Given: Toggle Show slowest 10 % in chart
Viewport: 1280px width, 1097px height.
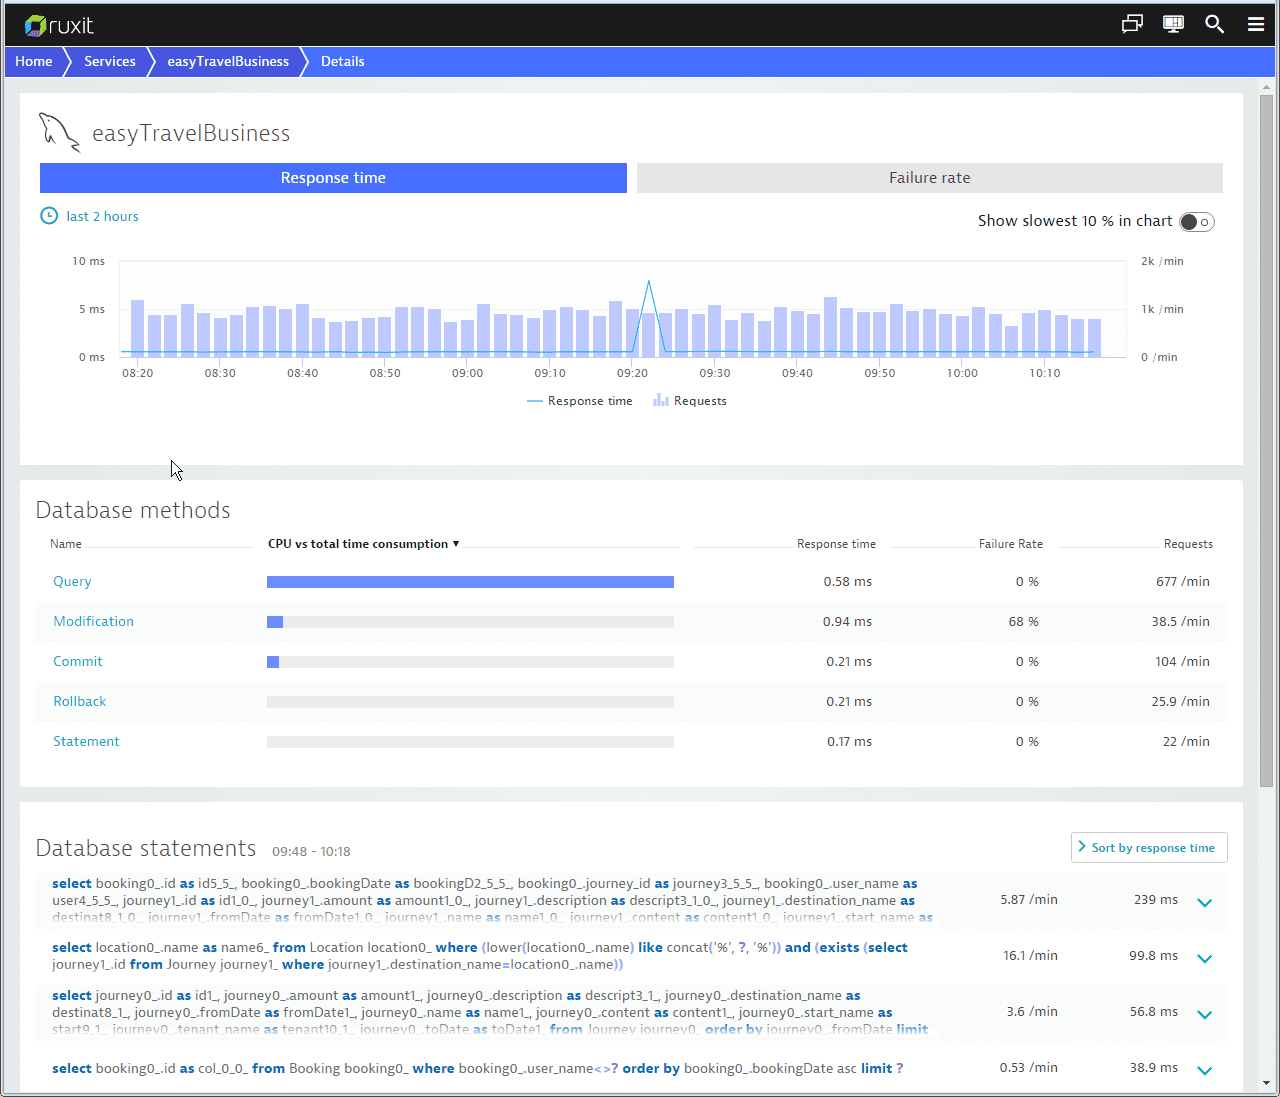Looking at the screenshot, I should (1196, 222).
